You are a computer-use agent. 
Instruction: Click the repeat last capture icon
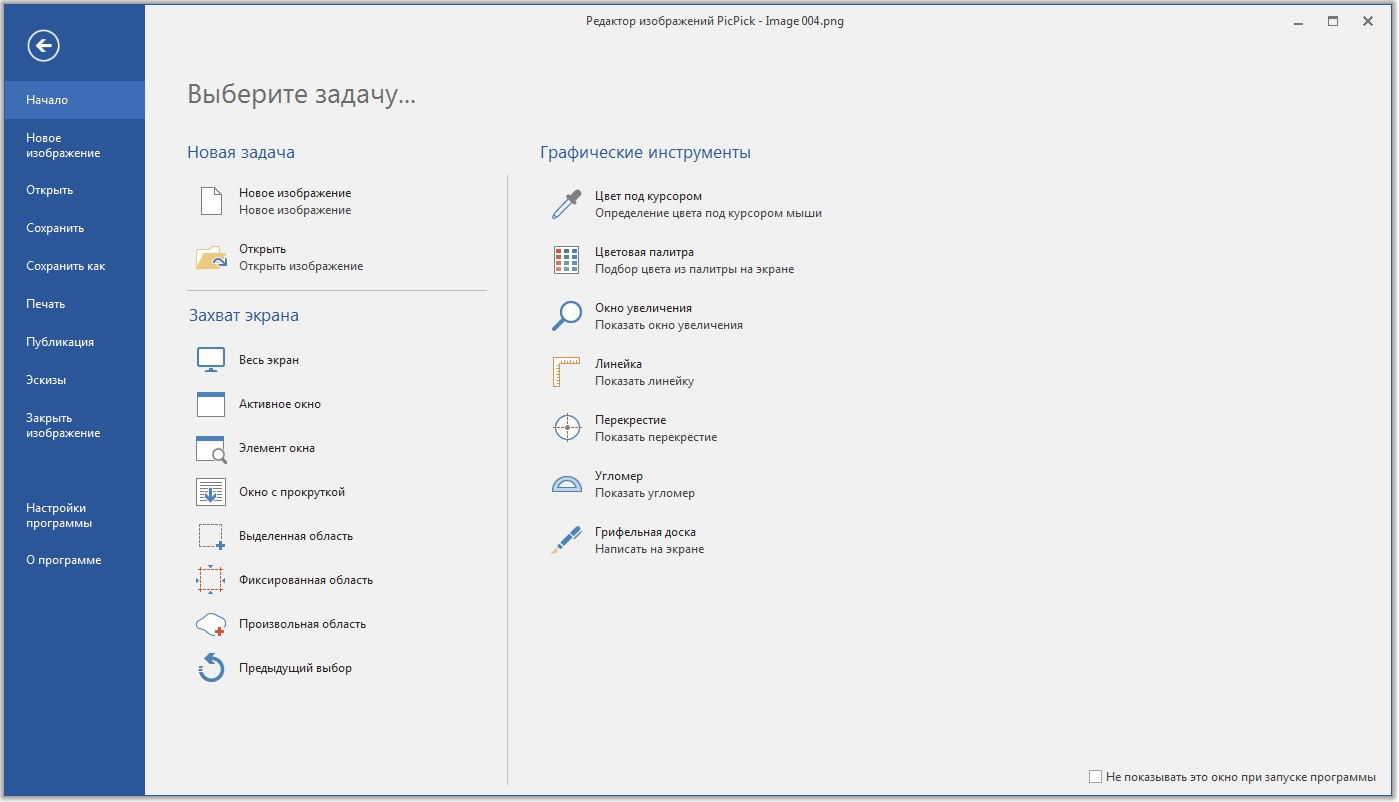(211, 668)
